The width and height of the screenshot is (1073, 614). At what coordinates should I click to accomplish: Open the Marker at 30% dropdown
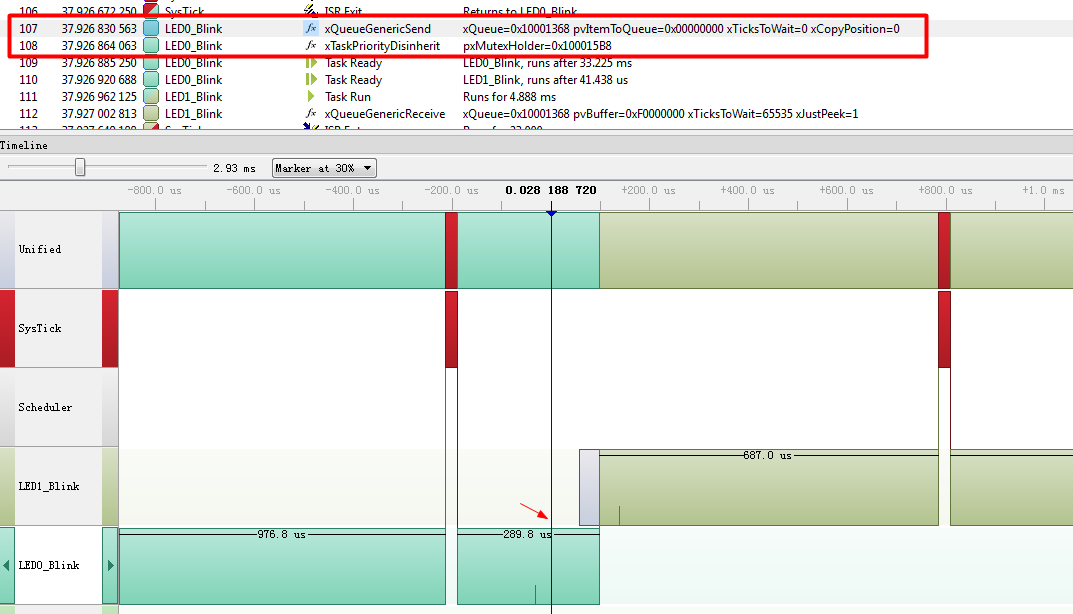point(322,167)
